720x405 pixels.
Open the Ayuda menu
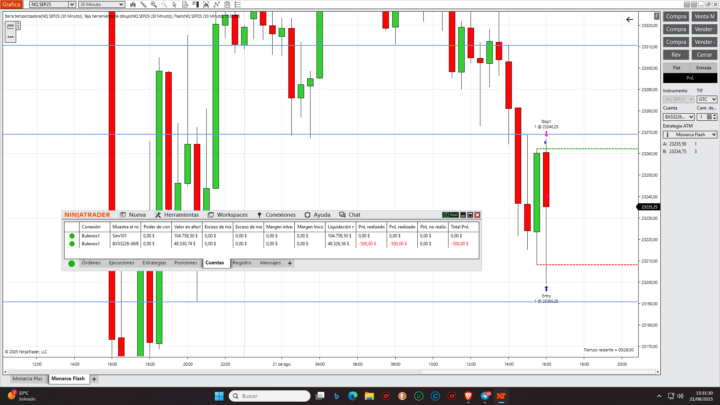(317, 215)
